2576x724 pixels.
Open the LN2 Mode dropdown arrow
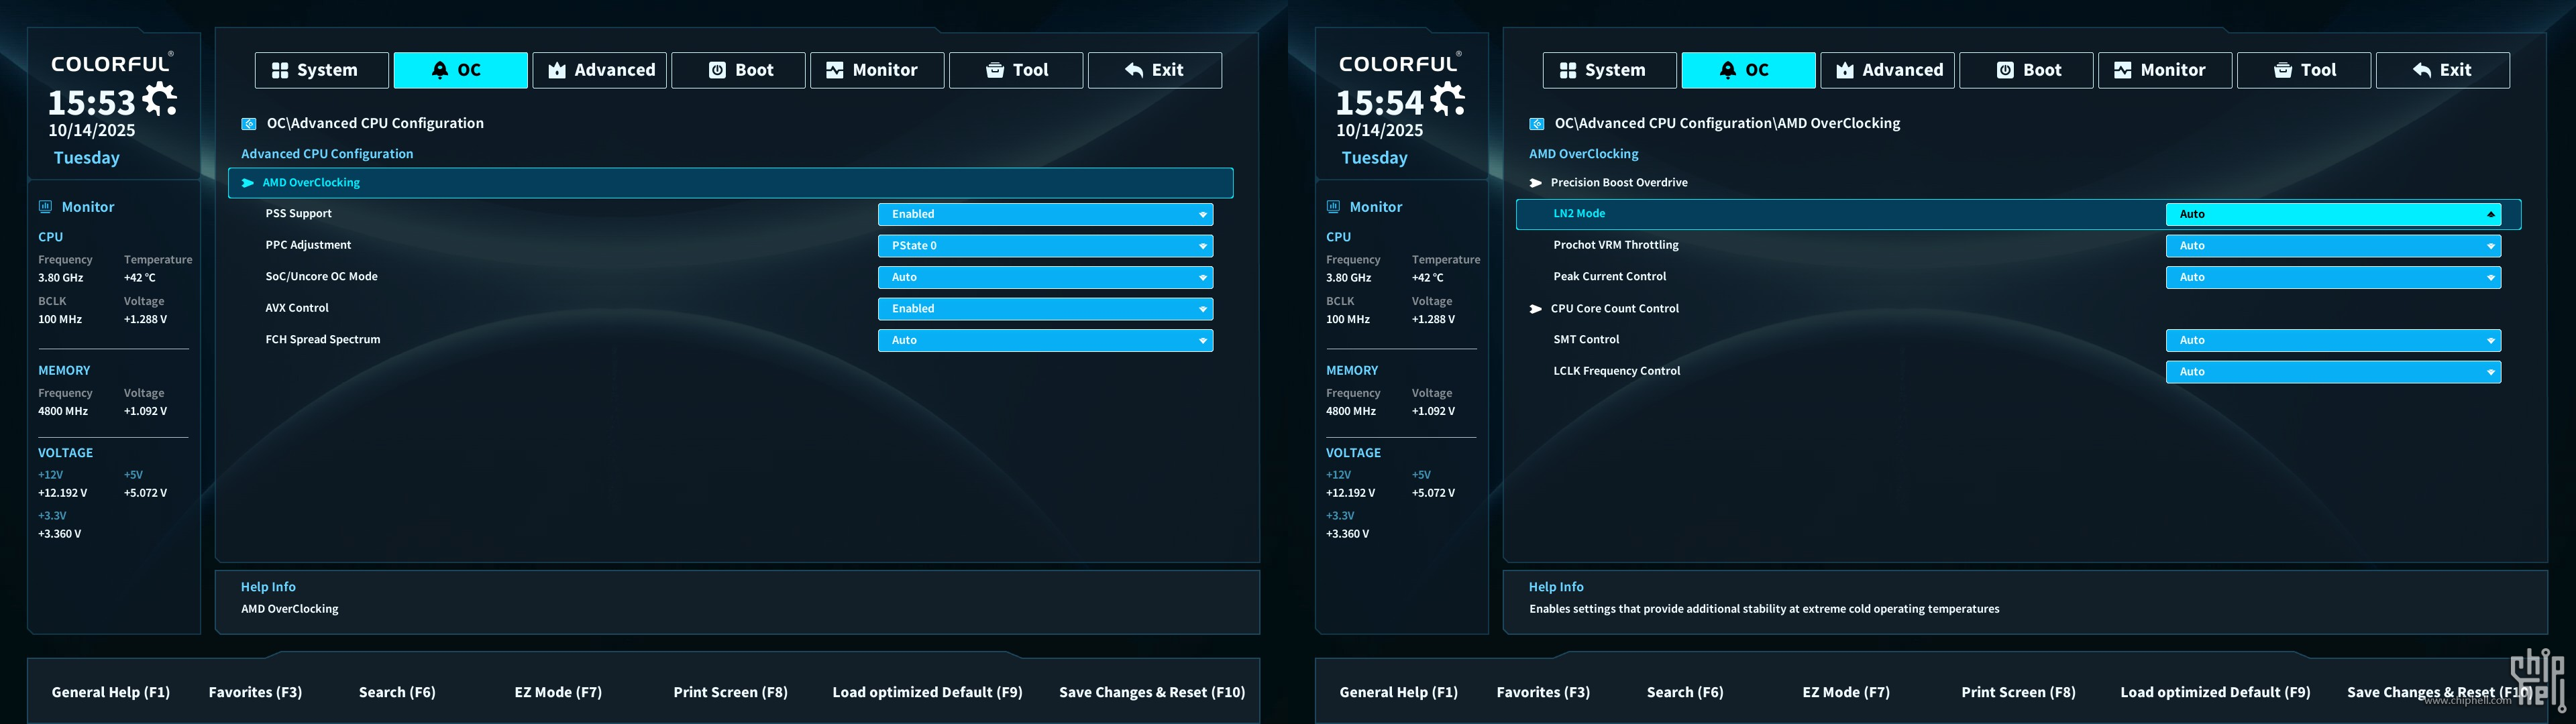[2490, 214]
